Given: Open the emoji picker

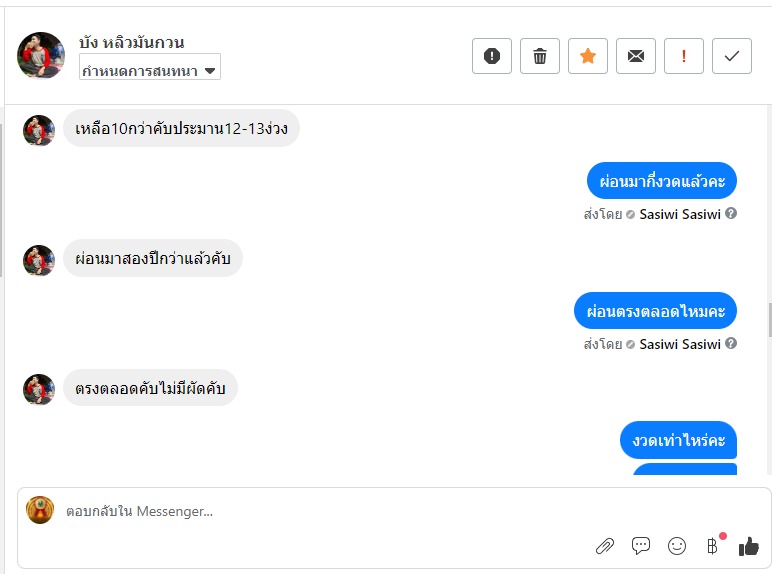Looking at the screenshot, I should click(x=677, y=546).
